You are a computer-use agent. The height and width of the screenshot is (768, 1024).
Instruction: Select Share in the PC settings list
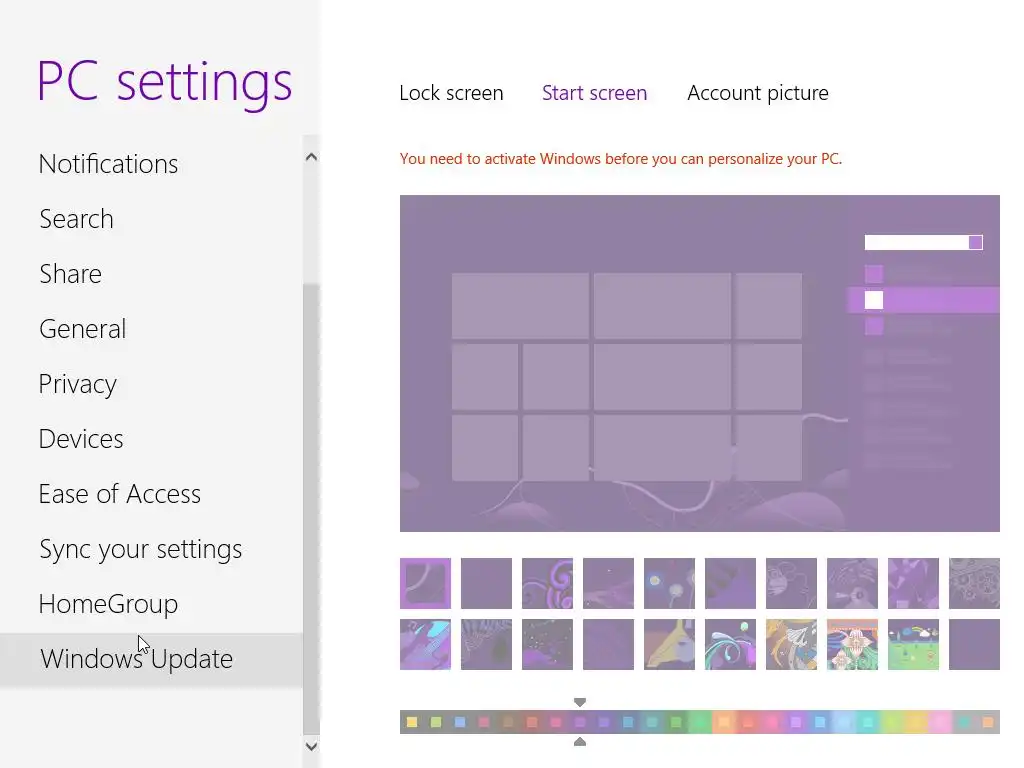pos(71,274)
